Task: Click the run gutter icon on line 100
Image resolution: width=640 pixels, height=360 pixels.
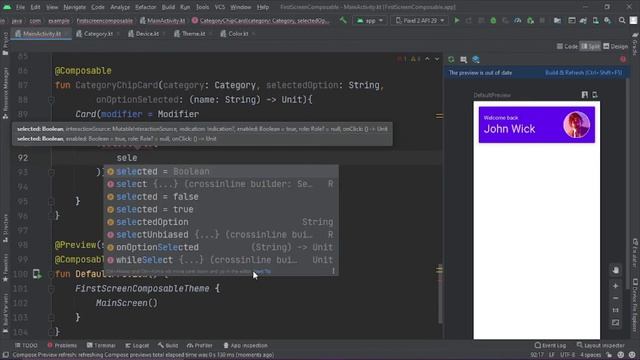Action: pyautogui.click(x=37, y=274)
